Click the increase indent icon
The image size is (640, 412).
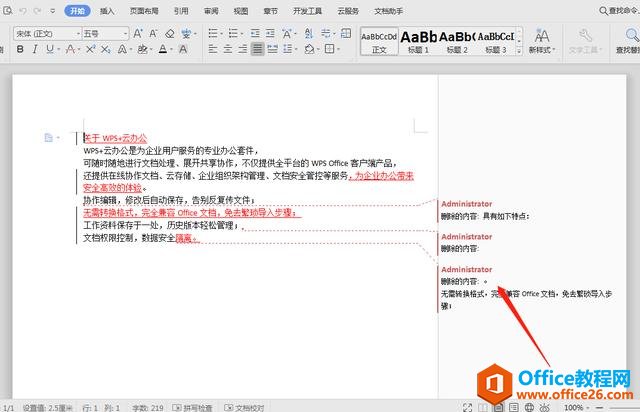tap(270, 33)
